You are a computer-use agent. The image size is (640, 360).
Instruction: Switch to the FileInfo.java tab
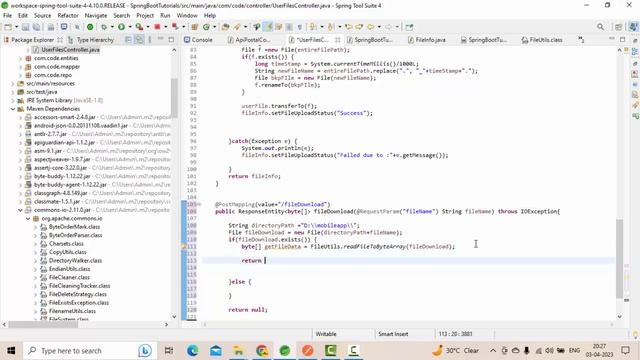point(427,40)
